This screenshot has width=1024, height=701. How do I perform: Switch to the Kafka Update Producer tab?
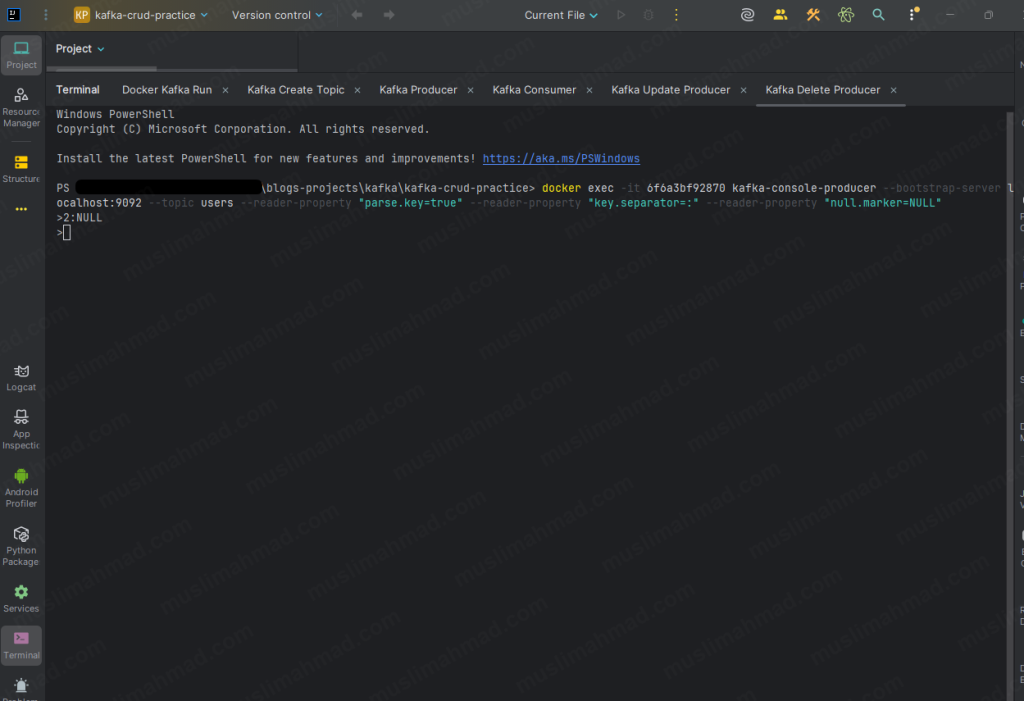pos(670,90)
